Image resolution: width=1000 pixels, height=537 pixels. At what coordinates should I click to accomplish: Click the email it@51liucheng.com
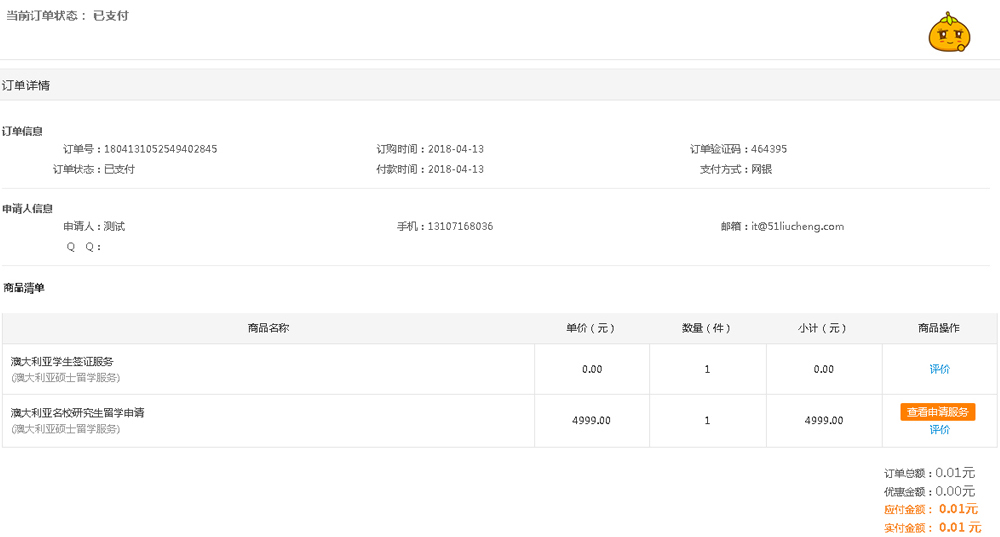797,226
